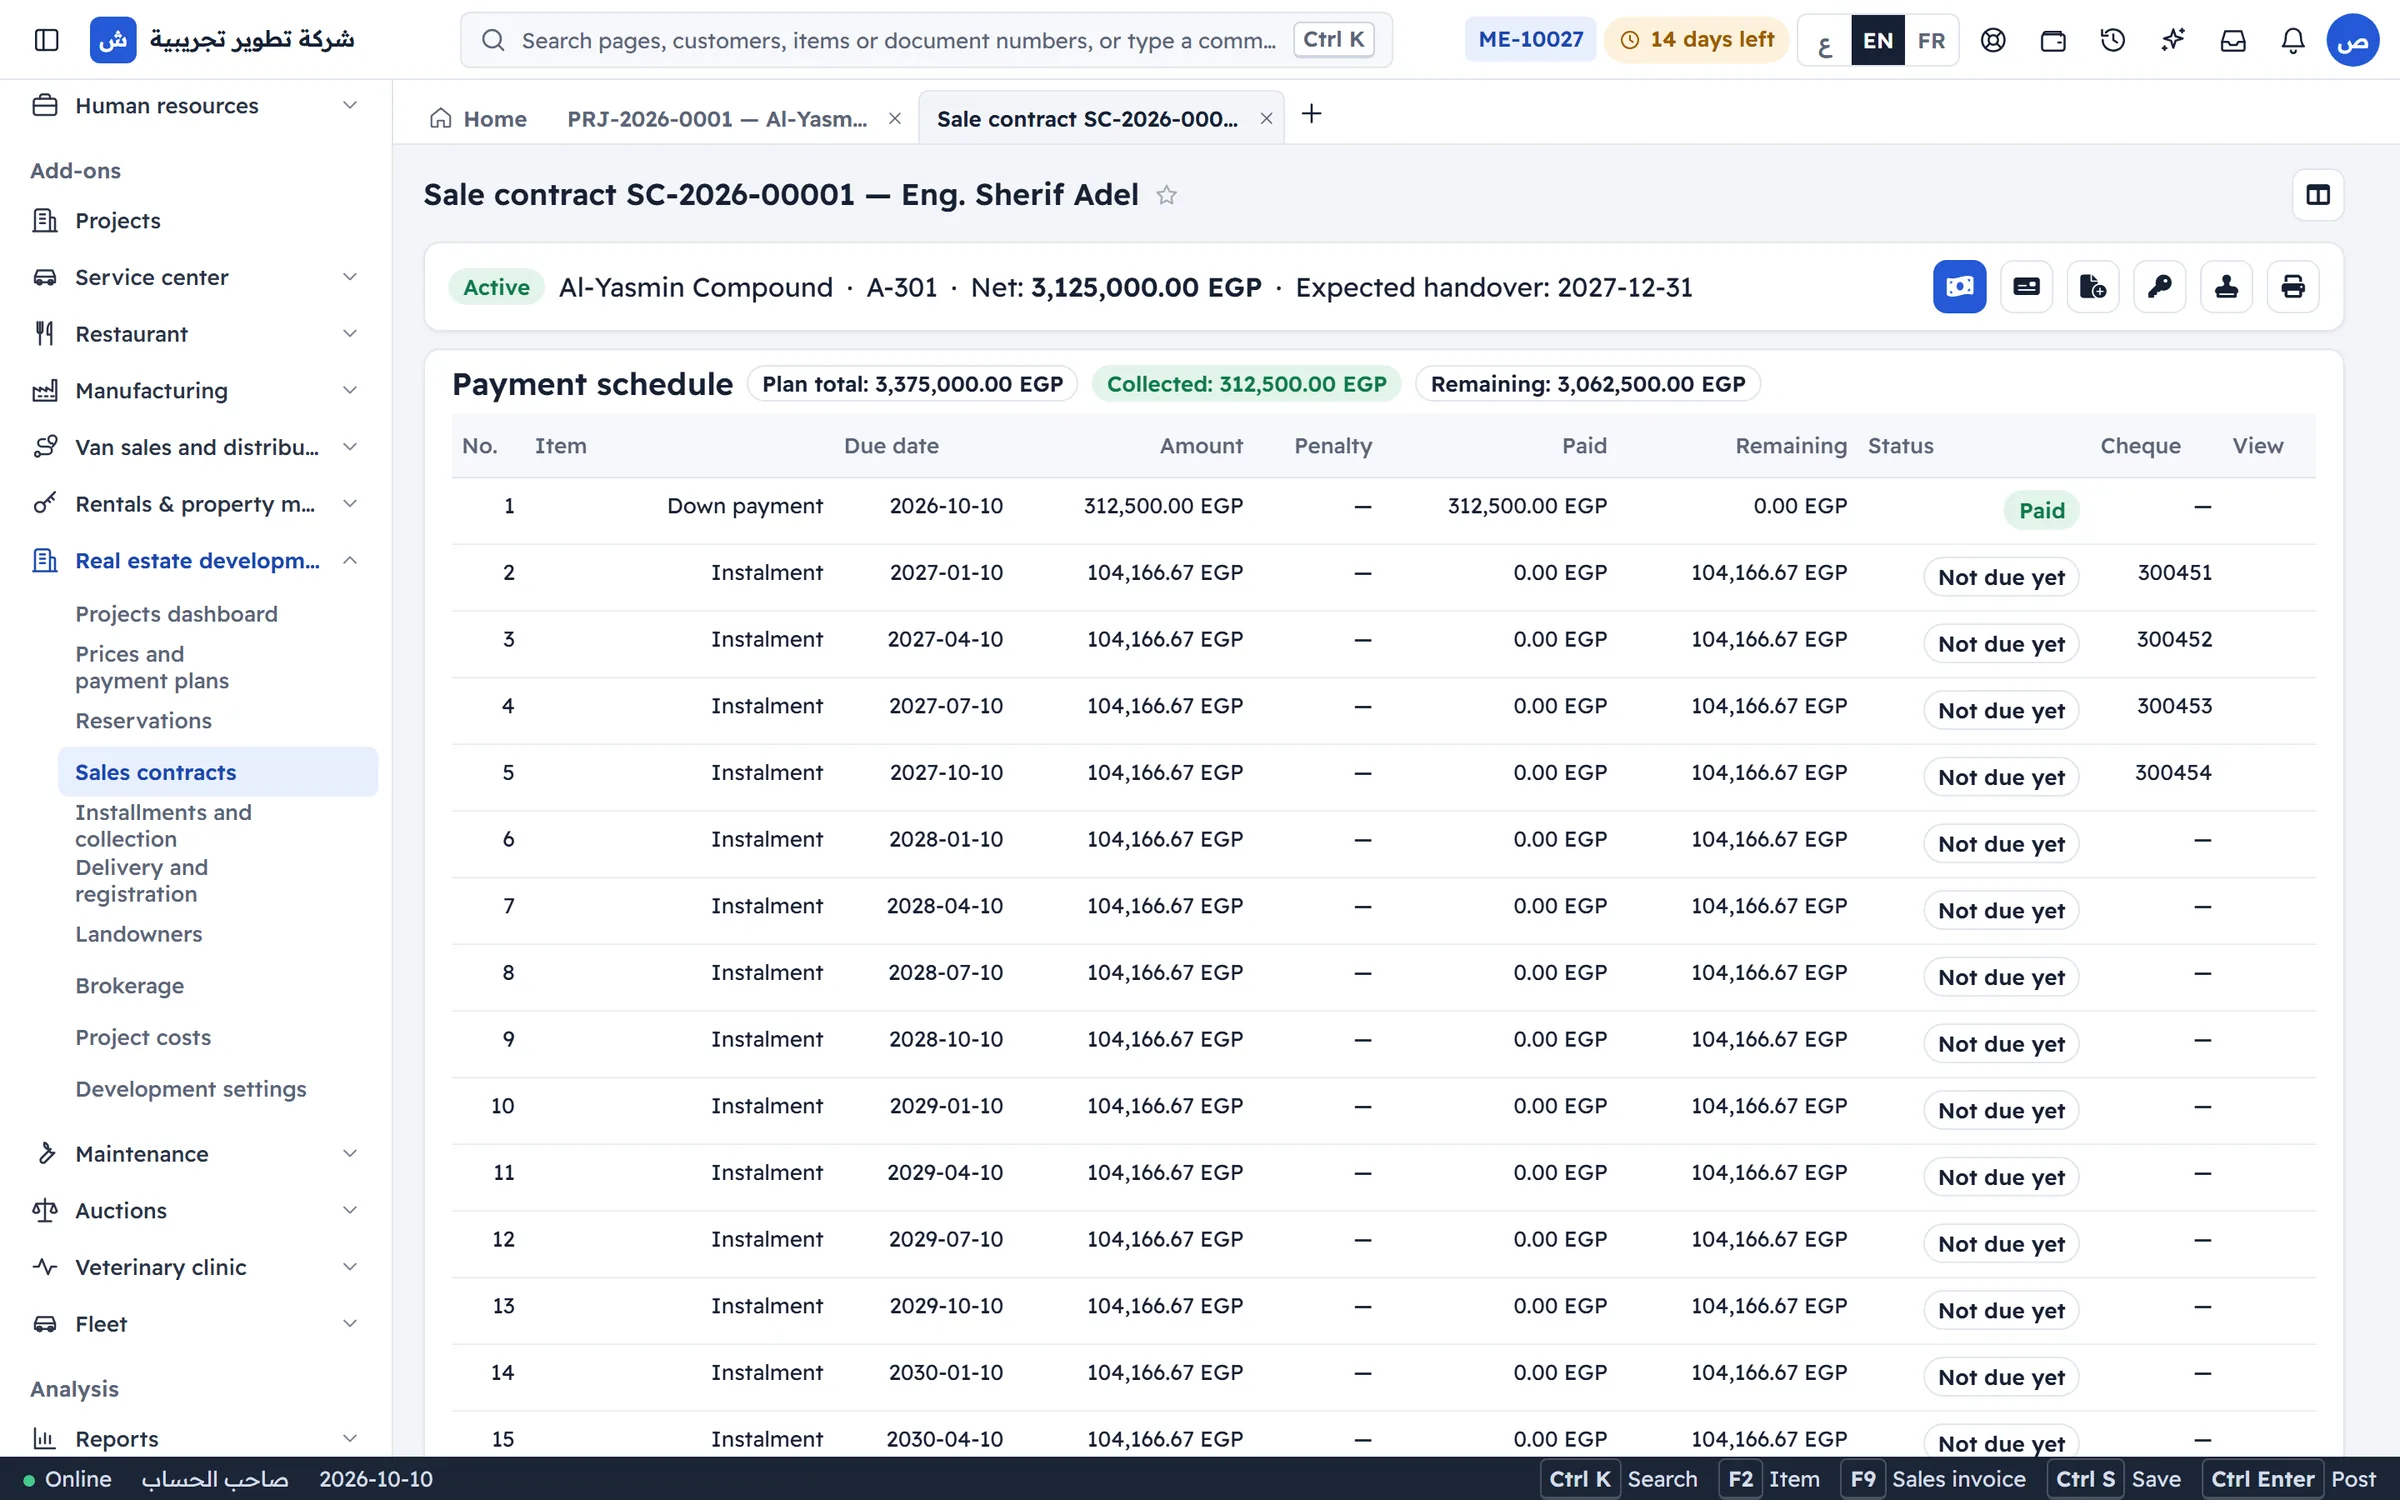Open the user avatar menu
Viewport: 2400px width, 1500px height.
point(2353,40)
